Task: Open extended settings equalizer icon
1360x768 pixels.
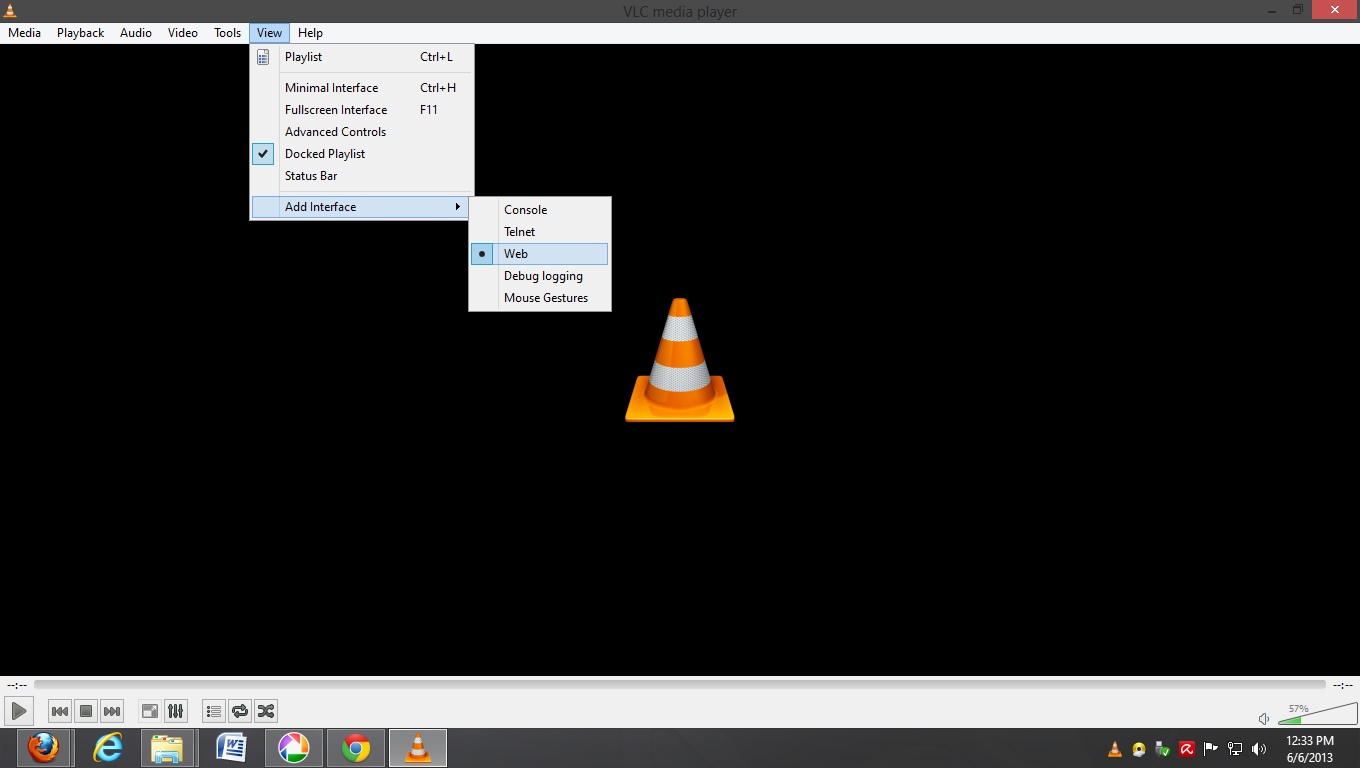Action: tap(176, 711)
